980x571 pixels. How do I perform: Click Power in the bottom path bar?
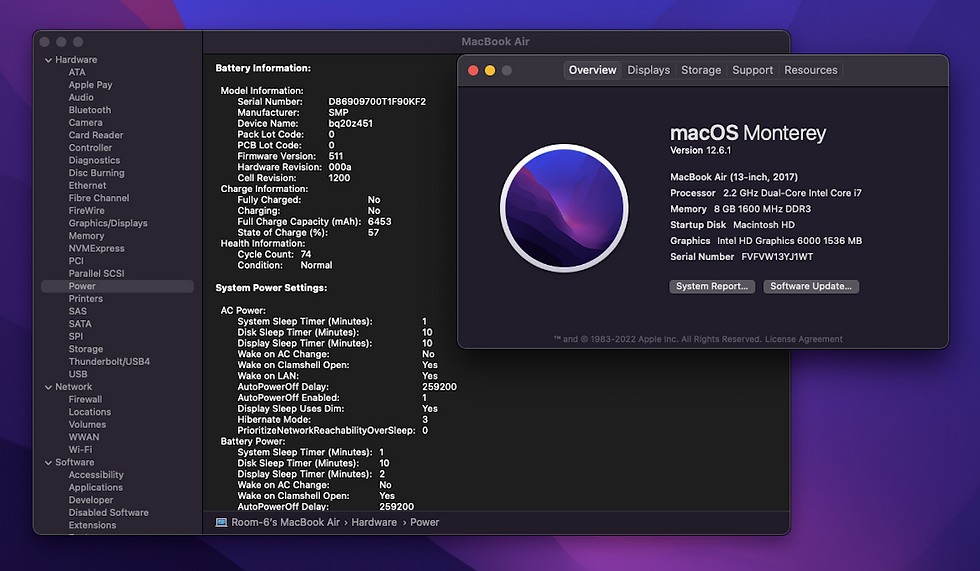click(x=424, y=522)
